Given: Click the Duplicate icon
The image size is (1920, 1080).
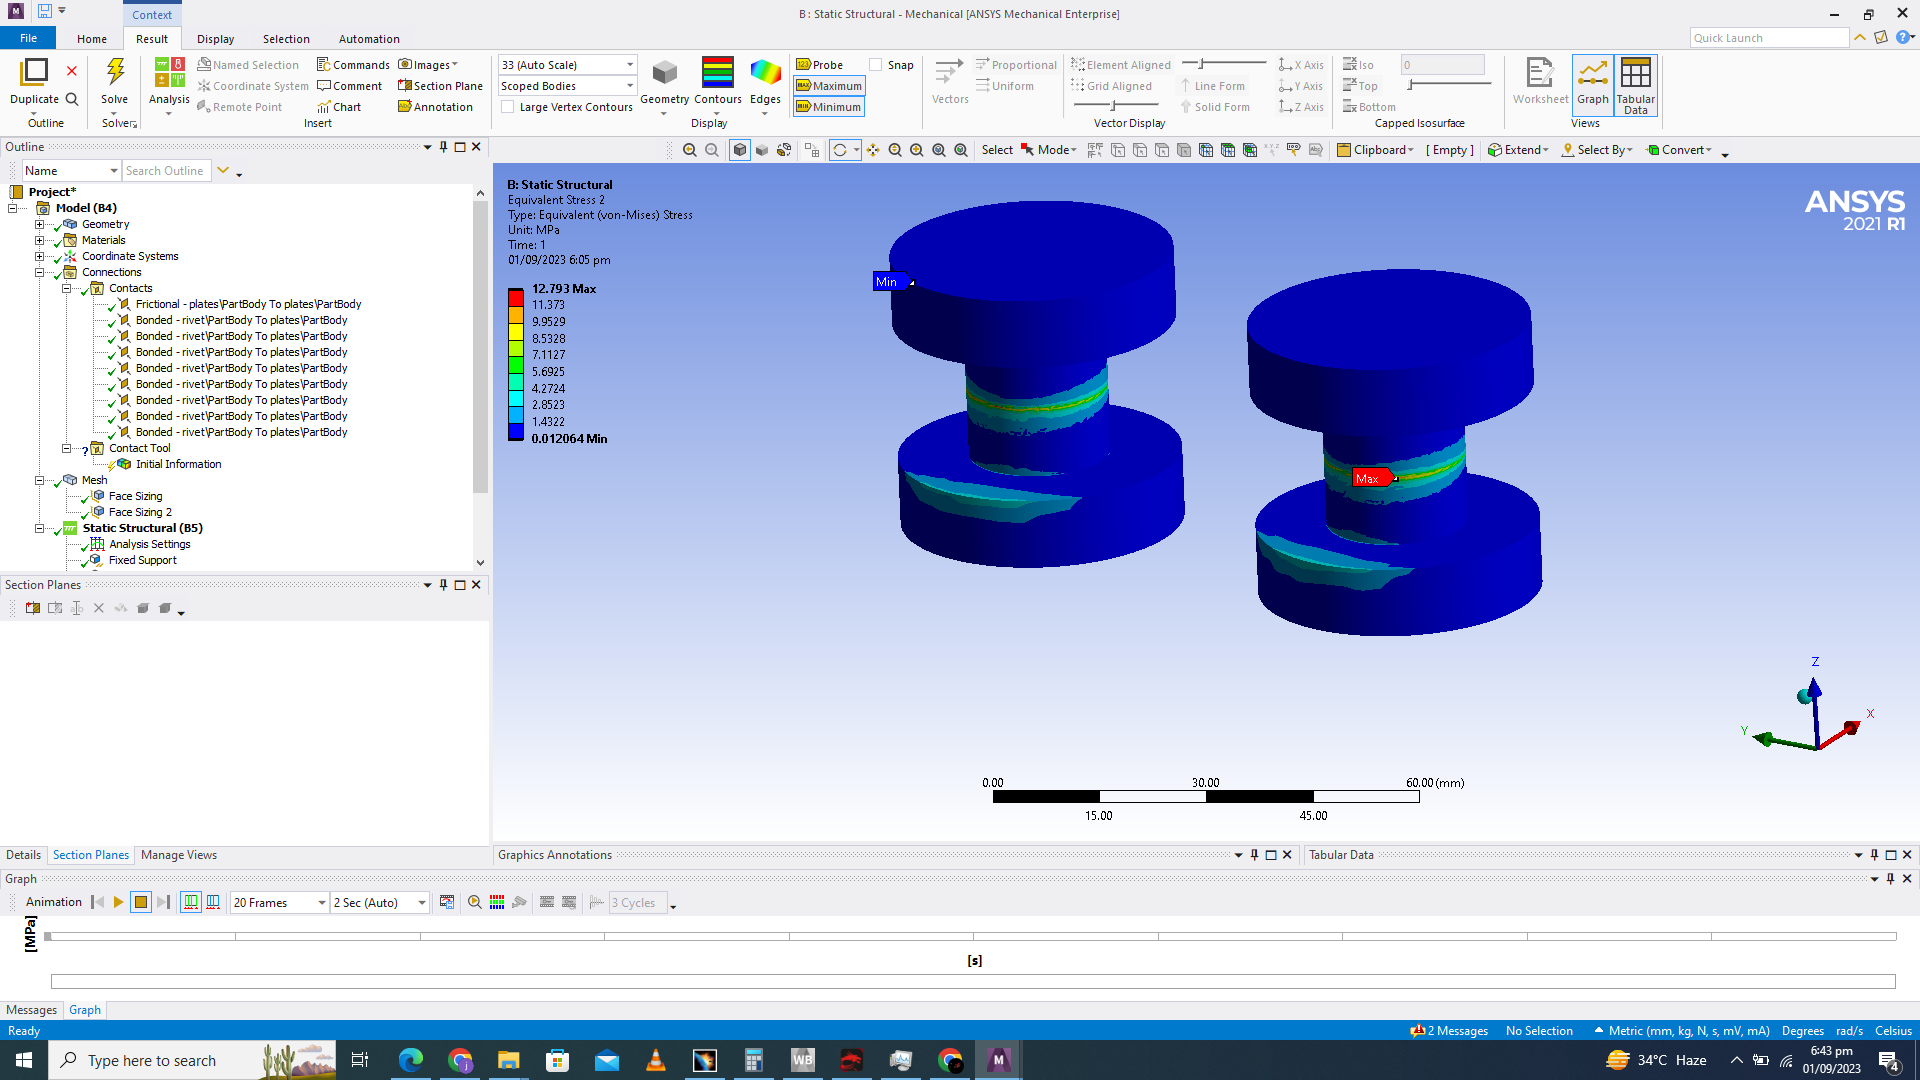Looking at the screenshot, I should coord(34,73).
